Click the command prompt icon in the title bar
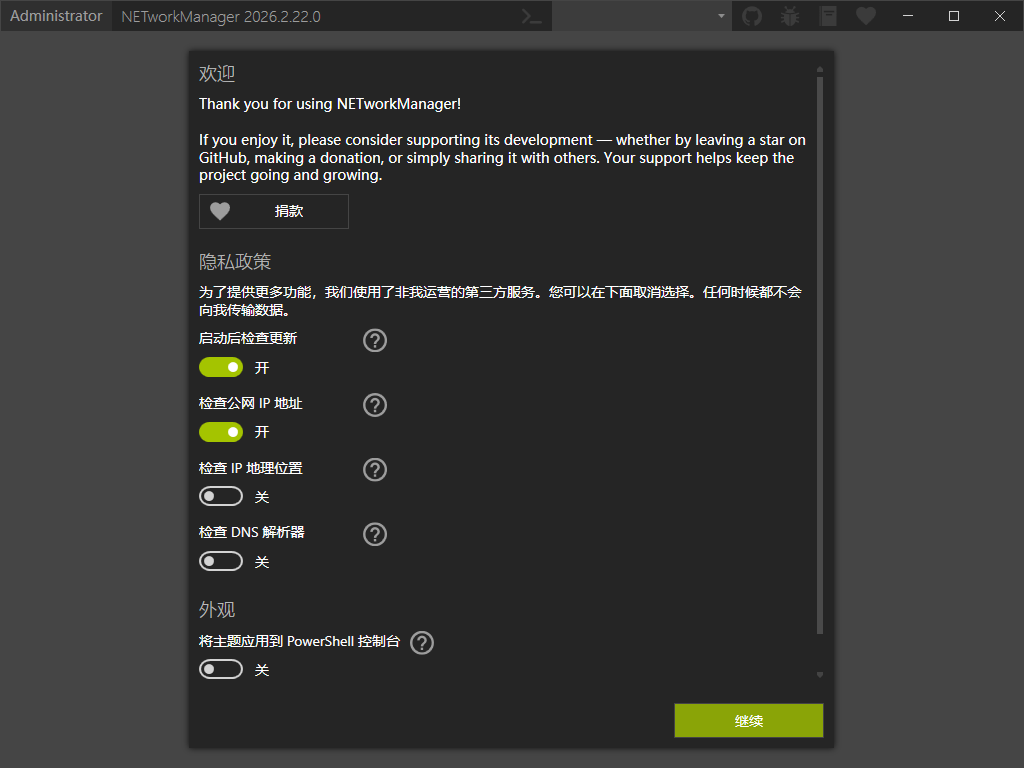This screenshot has width=1024, height=768. tap(531, 16)
